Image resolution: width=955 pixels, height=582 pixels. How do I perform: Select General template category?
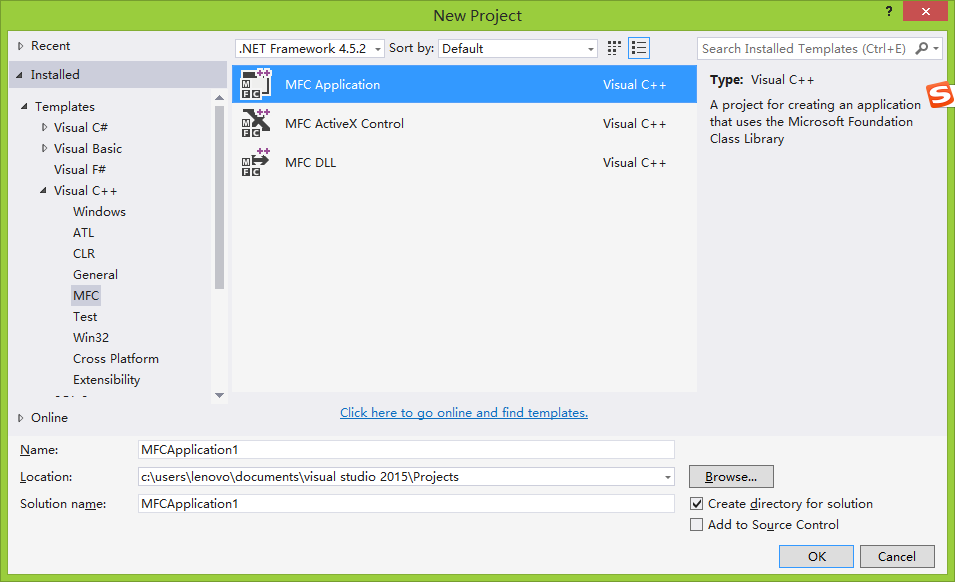coord(95,275)
